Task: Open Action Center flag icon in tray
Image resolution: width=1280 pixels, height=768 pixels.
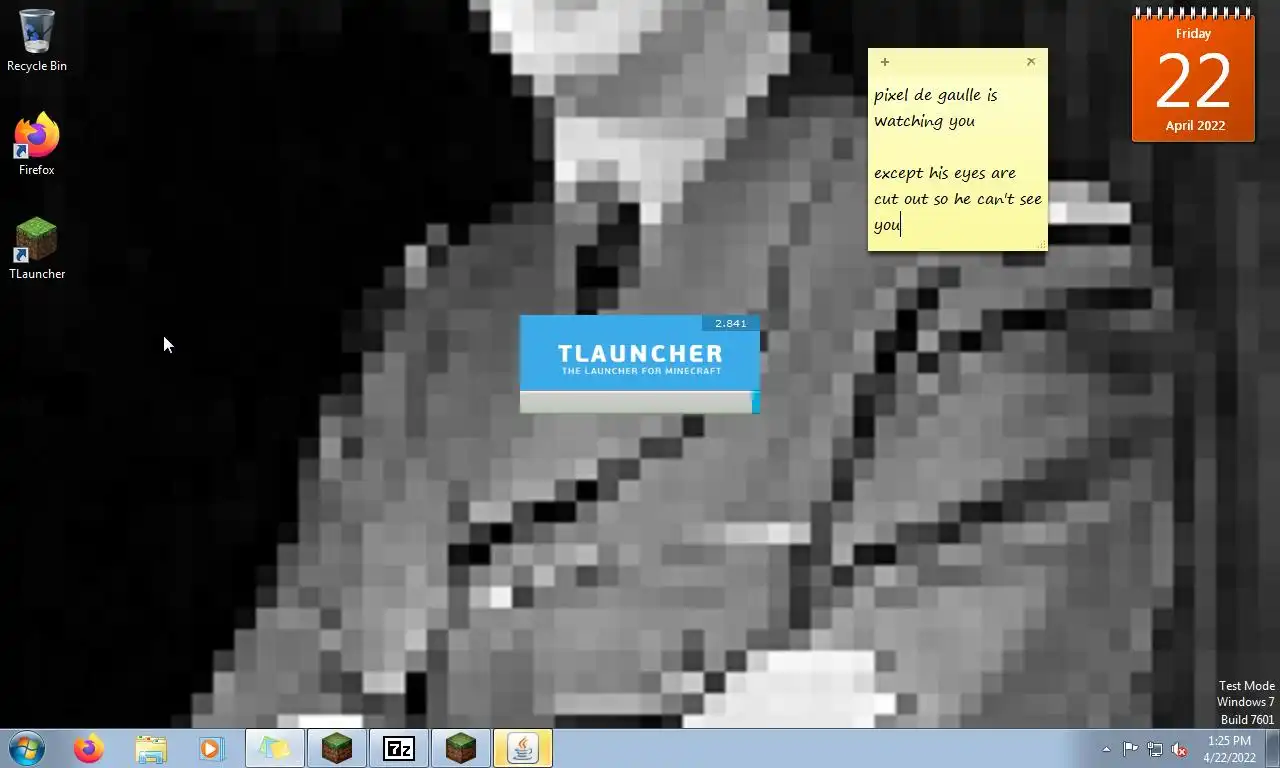Action: 1130,749
